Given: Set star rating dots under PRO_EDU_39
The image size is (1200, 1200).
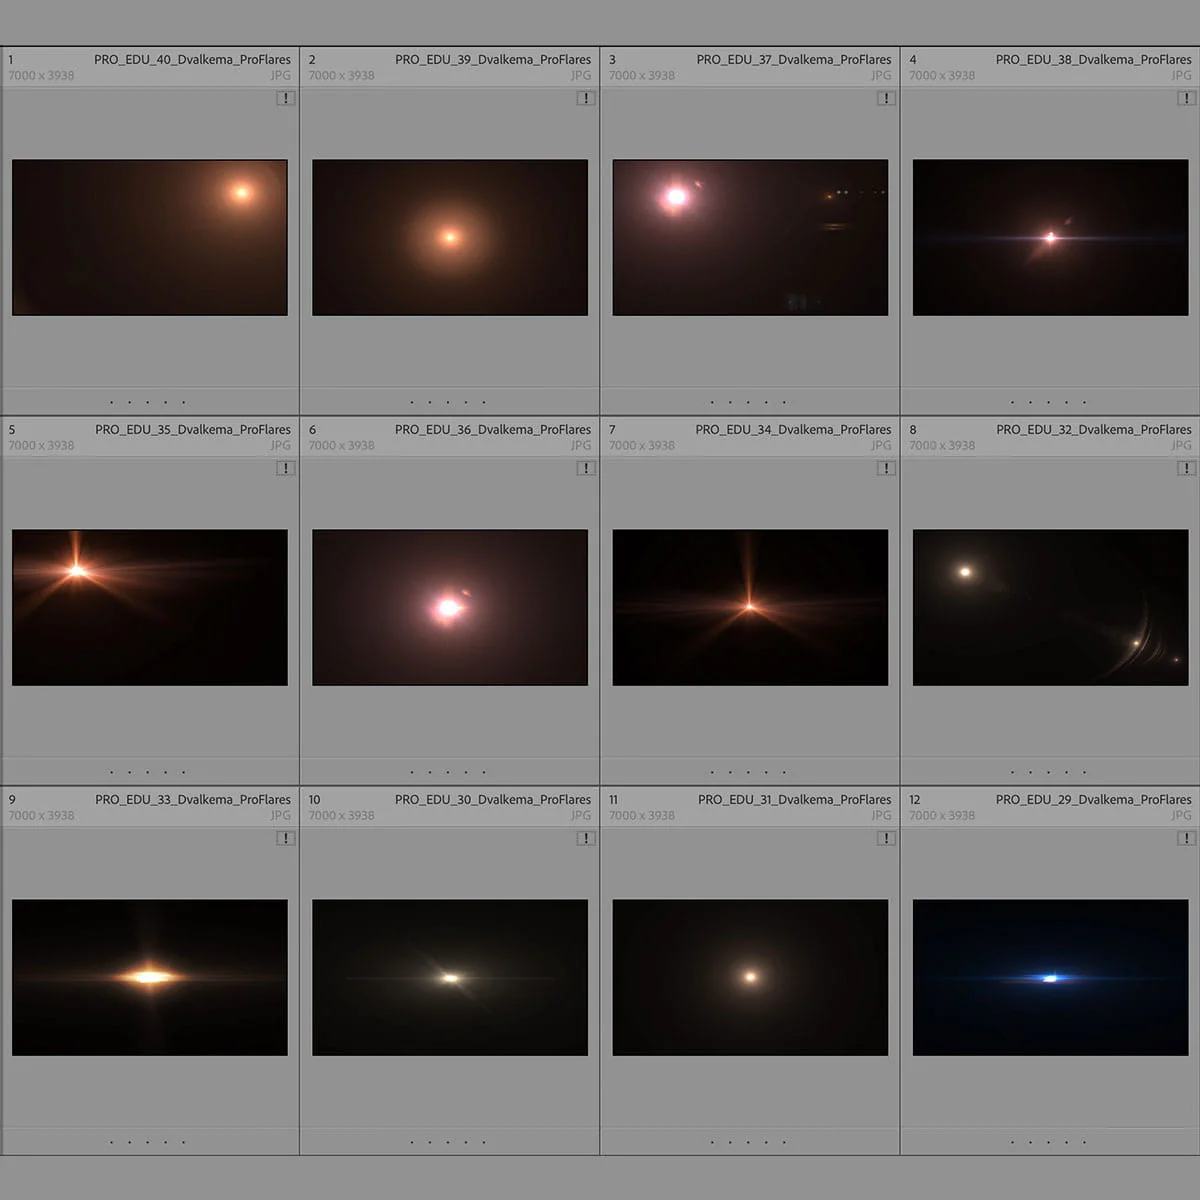Looking at the screenshot, I should [447, 402].
